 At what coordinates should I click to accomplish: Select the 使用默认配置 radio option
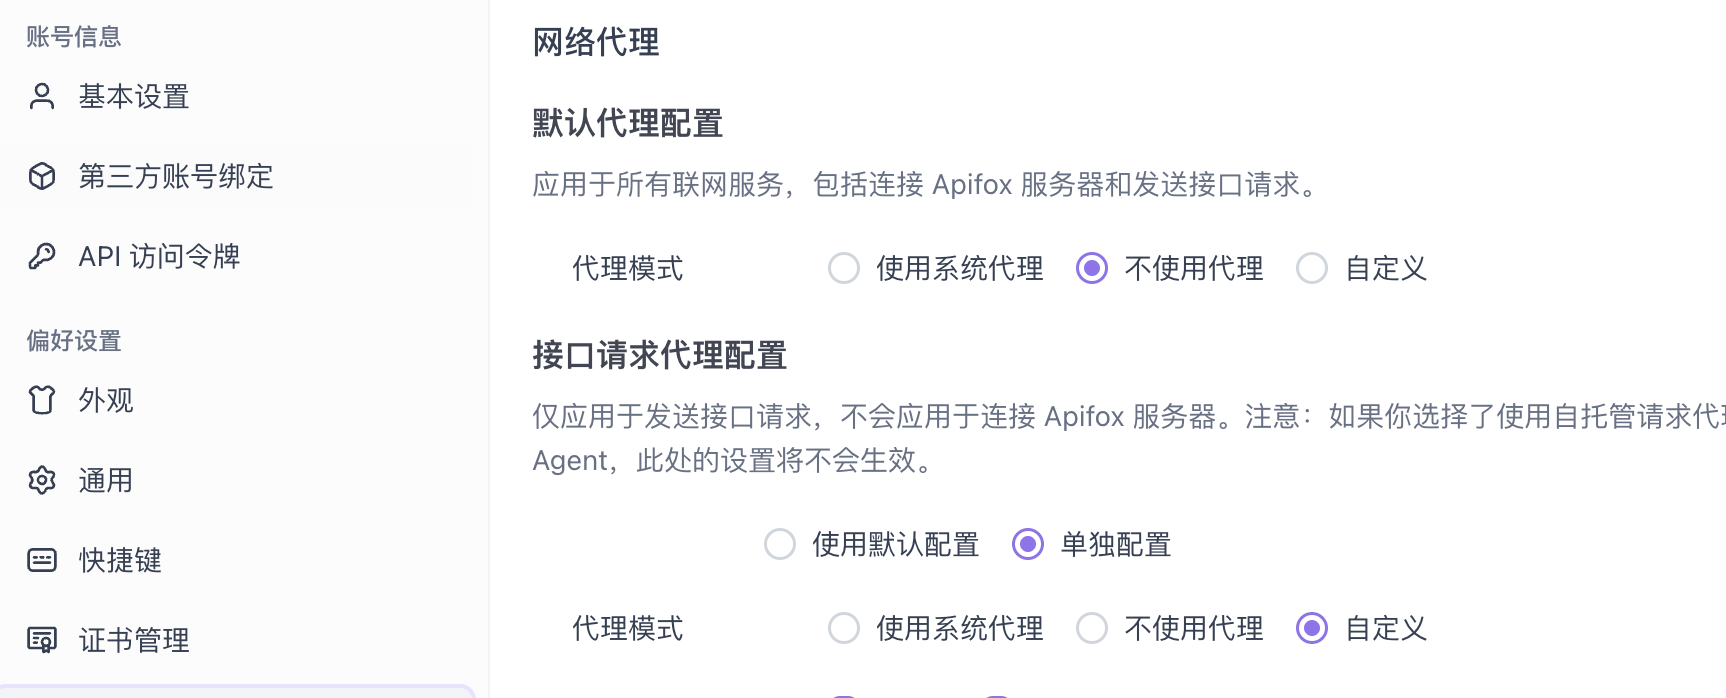[x=780, y=544]
